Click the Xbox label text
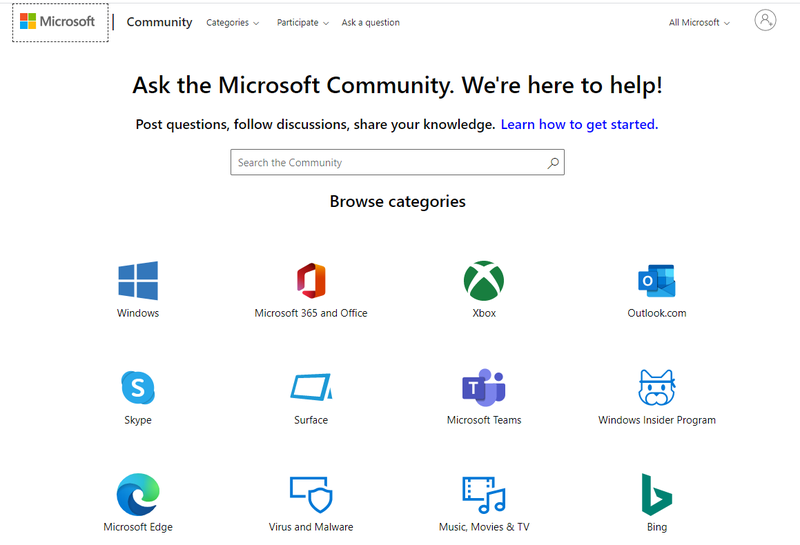Viewport: 800px width, 545px height. (x=484, y=313)
